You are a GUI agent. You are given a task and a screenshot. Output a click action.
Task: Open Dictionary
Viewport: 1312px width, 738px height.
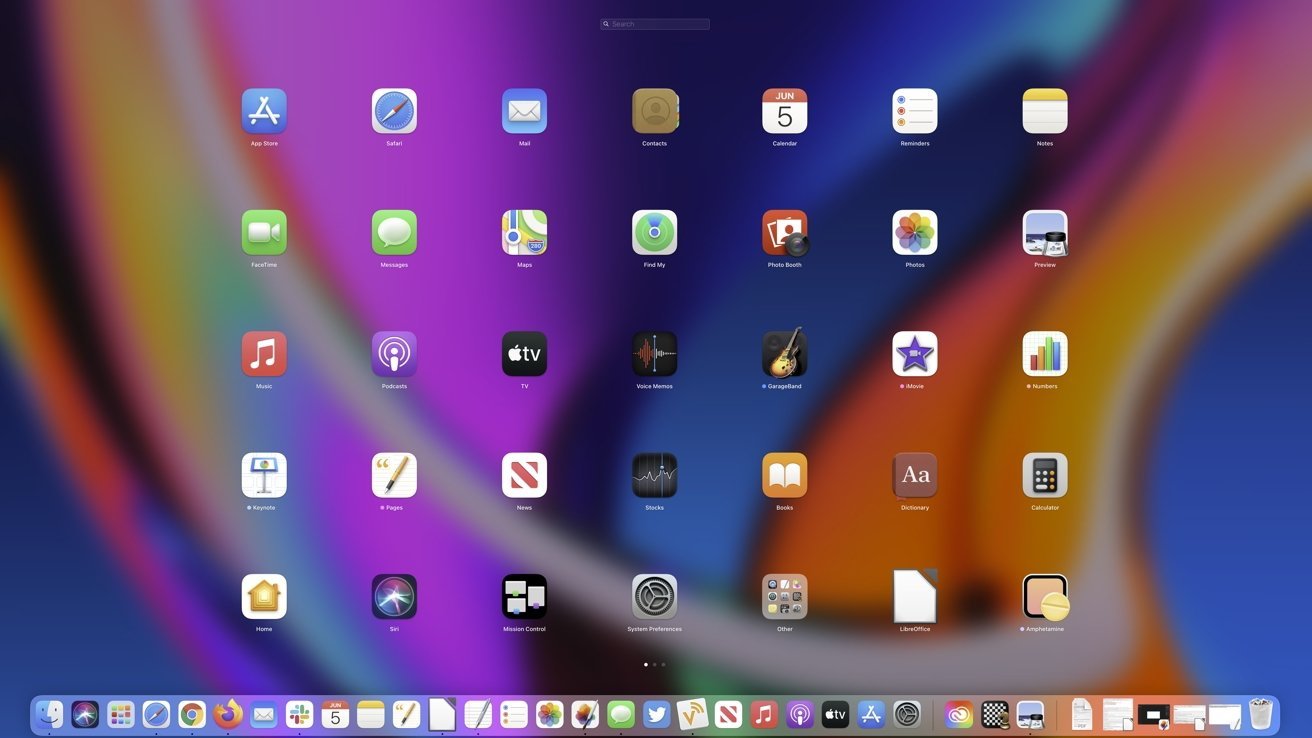pyautogui.click(x=914, y=475)
